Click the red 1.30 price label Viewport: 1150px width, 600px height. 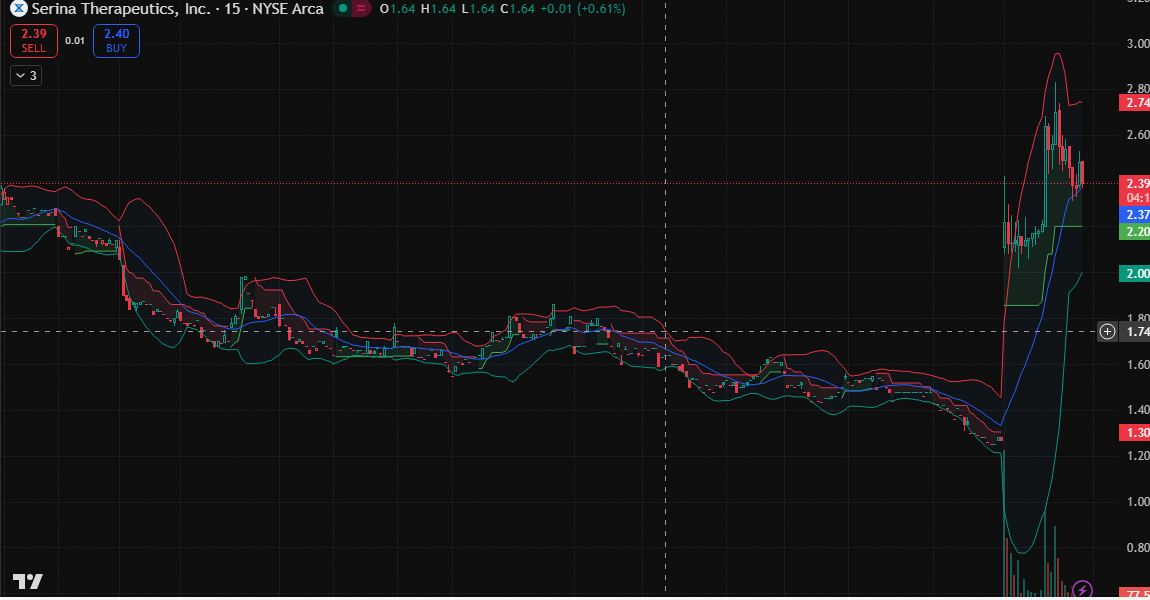[x=1135, y=432]
